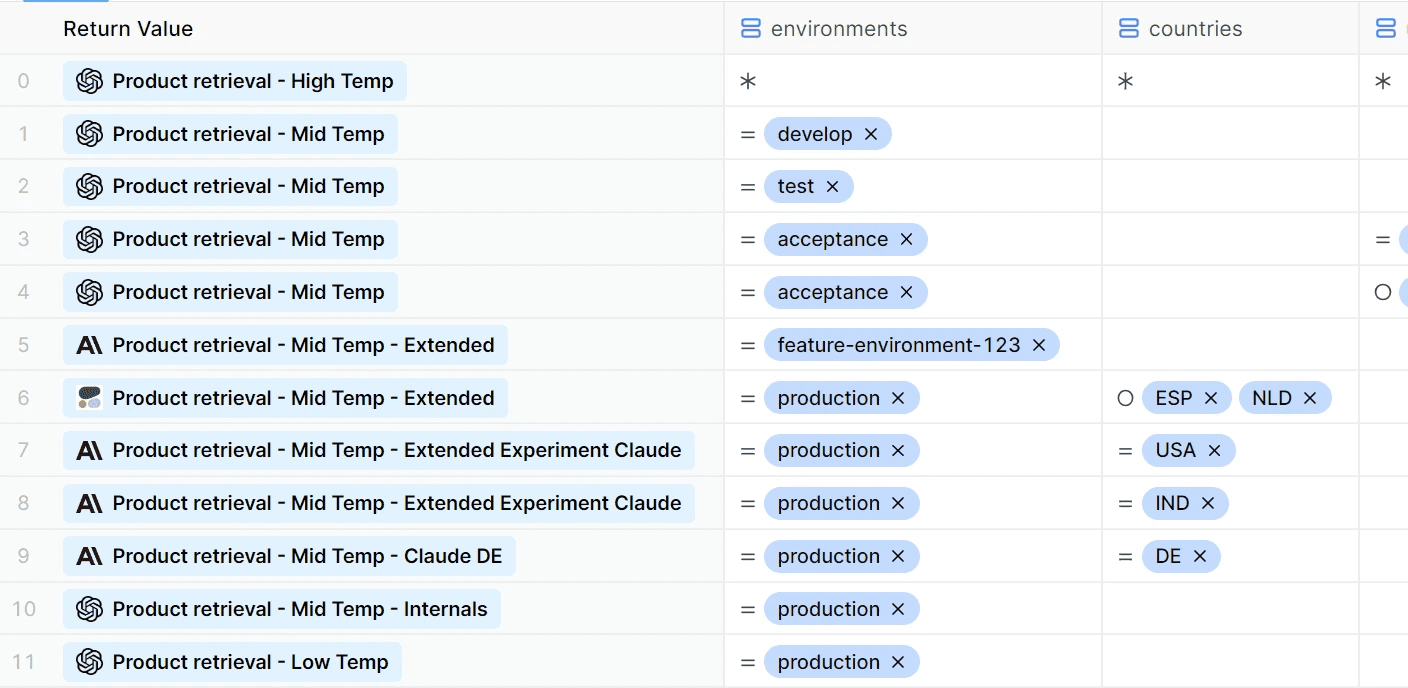Open Product retrieval - Mid Temp - Internals
This screenshot has width=1408, height=688.
pos(282,610)
